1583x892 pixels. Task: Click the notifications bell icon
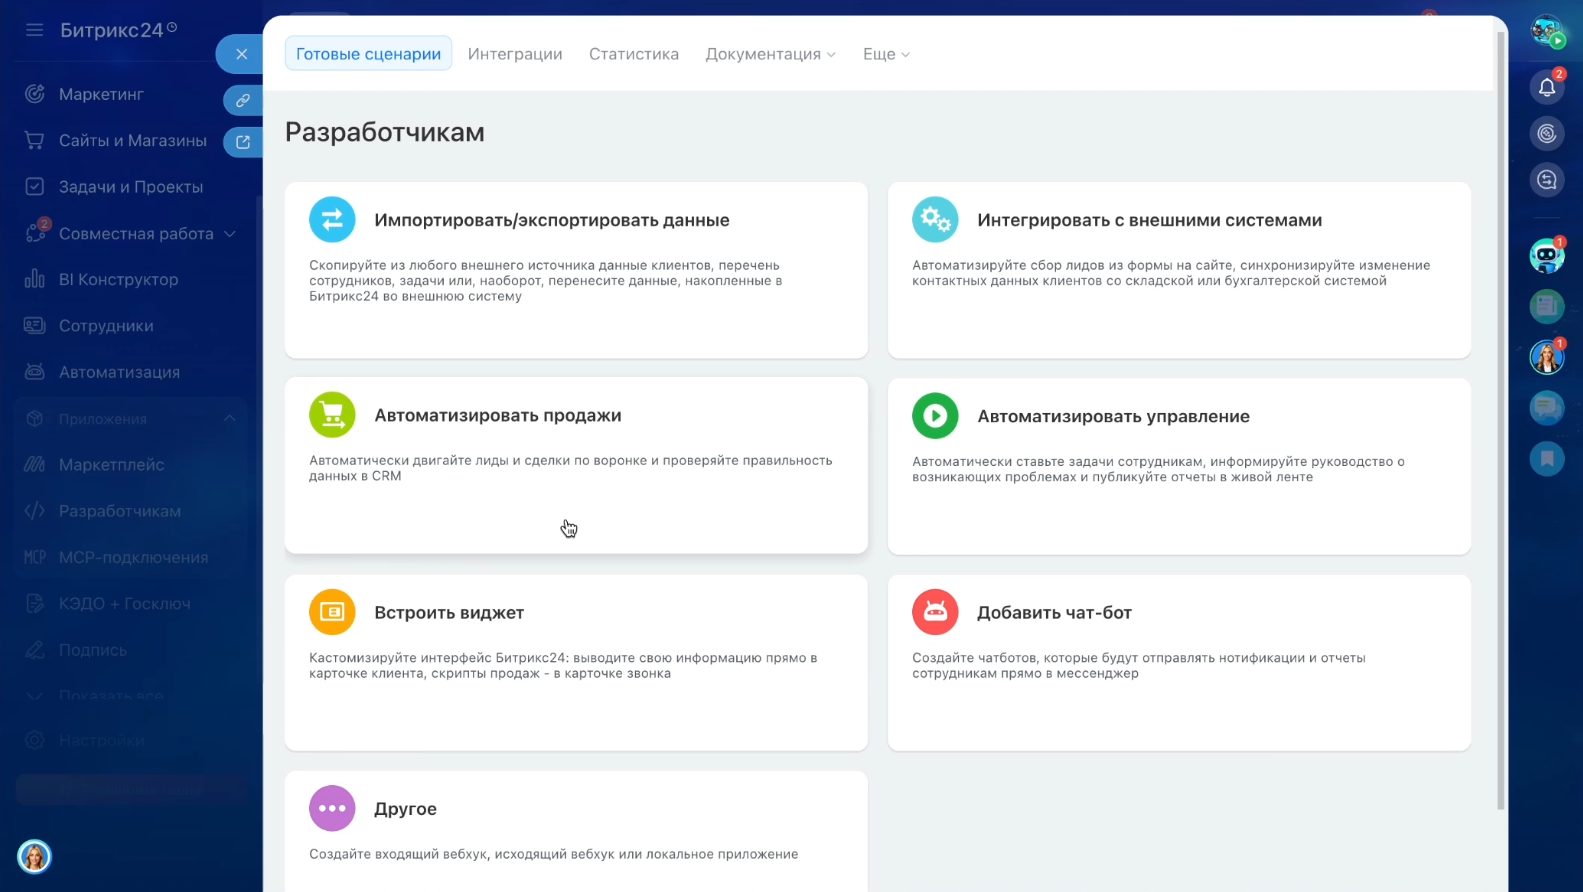pyautogui.click(x=1546, y=88)
